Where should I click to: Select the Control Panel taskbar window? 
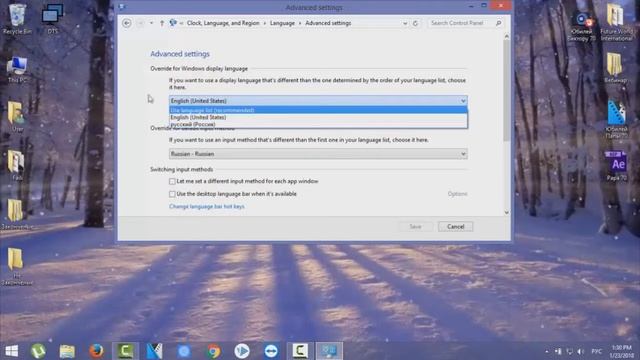[329, 351]
